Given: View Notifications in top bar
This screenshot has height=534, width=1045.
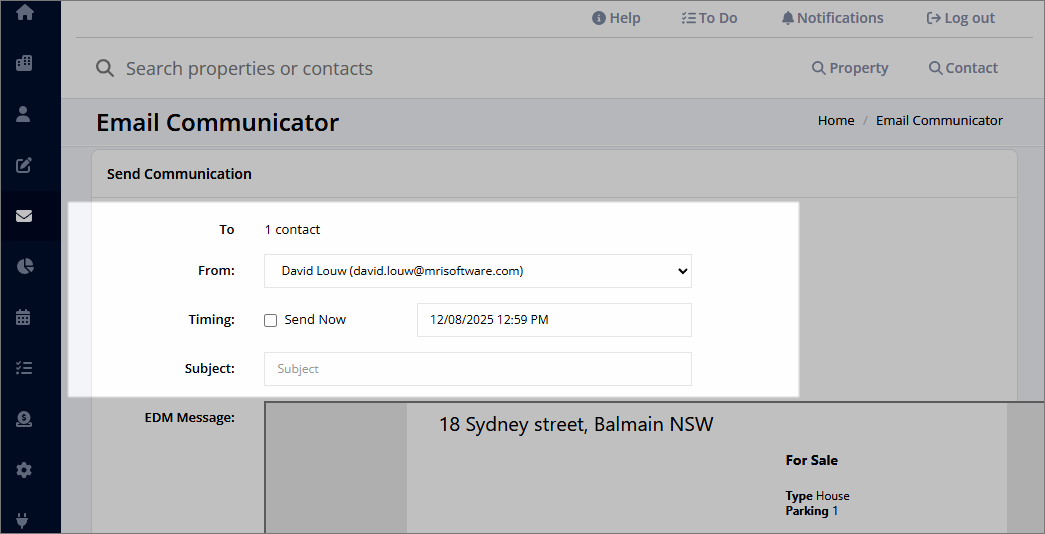Looking at the screenshot, I should click(x=832, y=18).
